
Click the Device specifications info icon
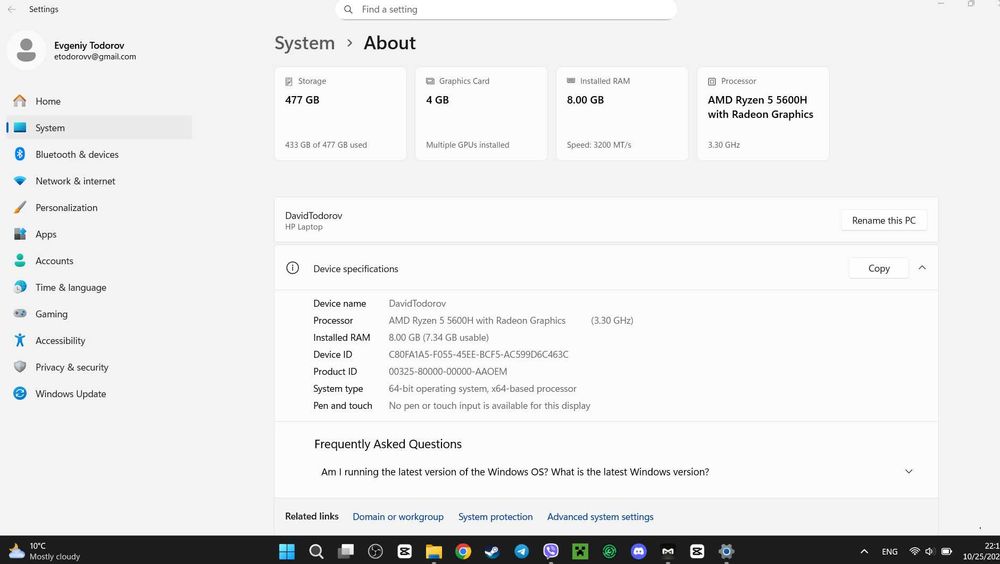(x=292, y=268)
